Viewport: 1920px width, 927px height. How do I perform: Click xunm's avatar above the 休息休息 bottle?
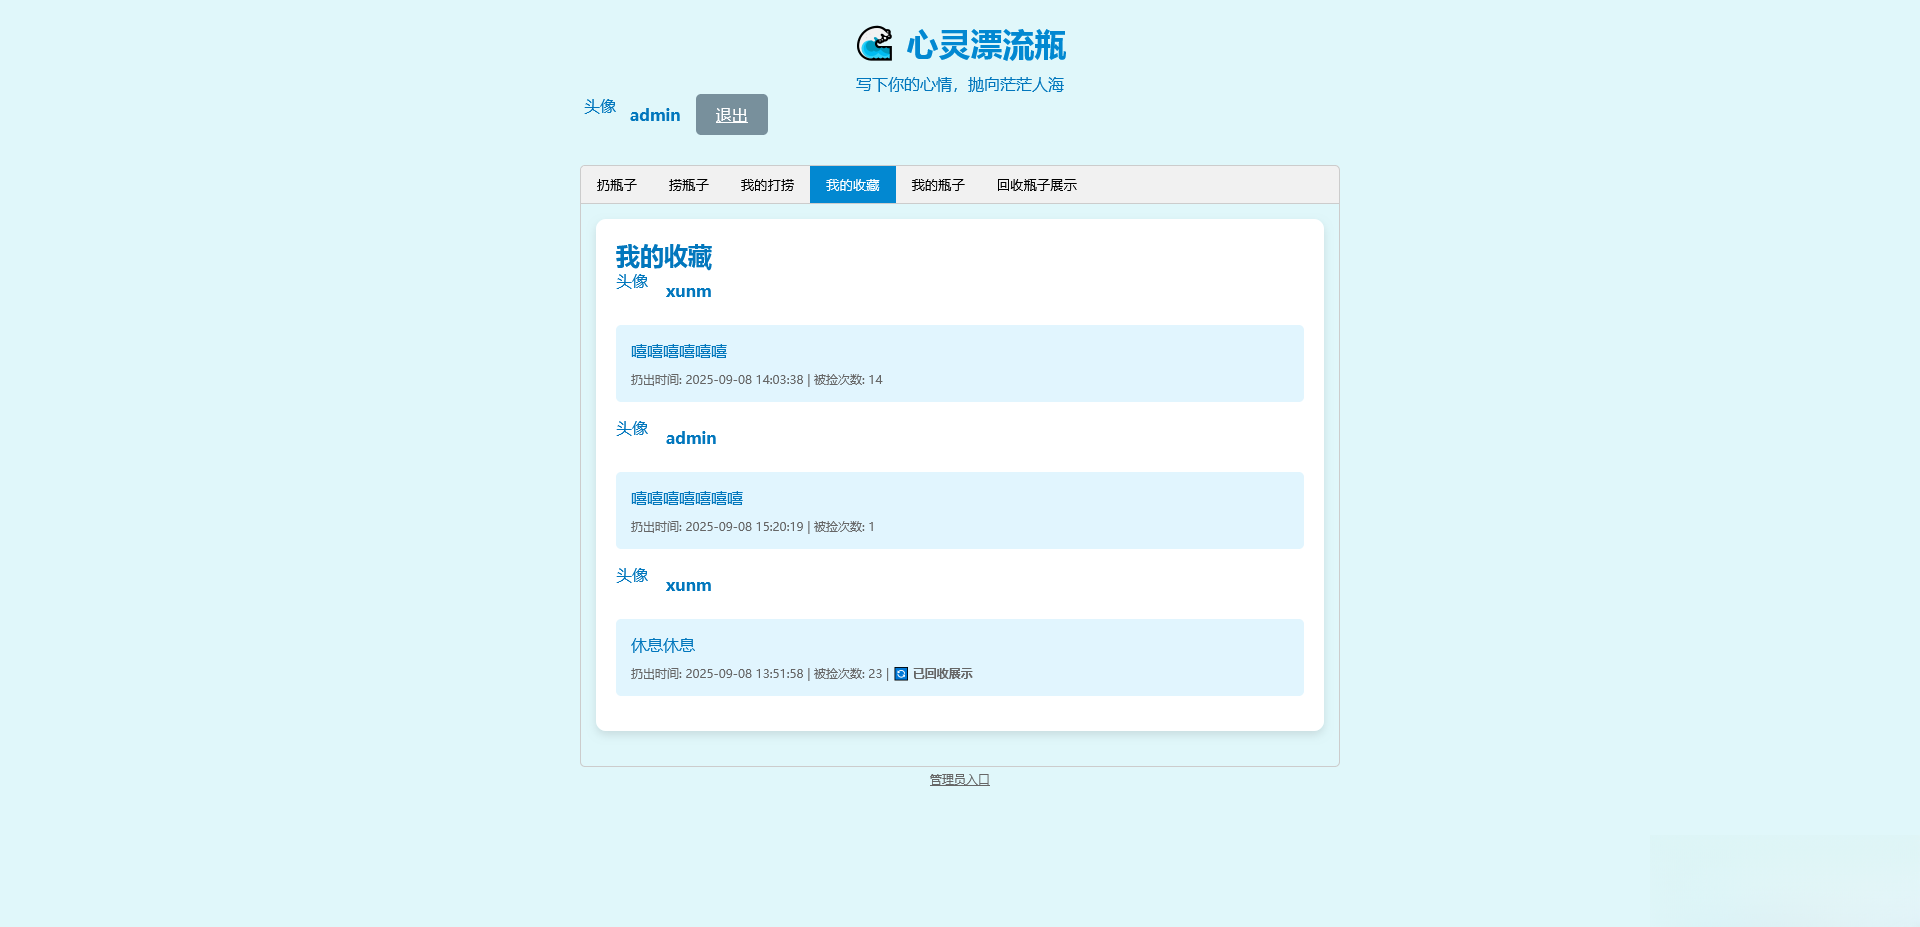point(631,576)
